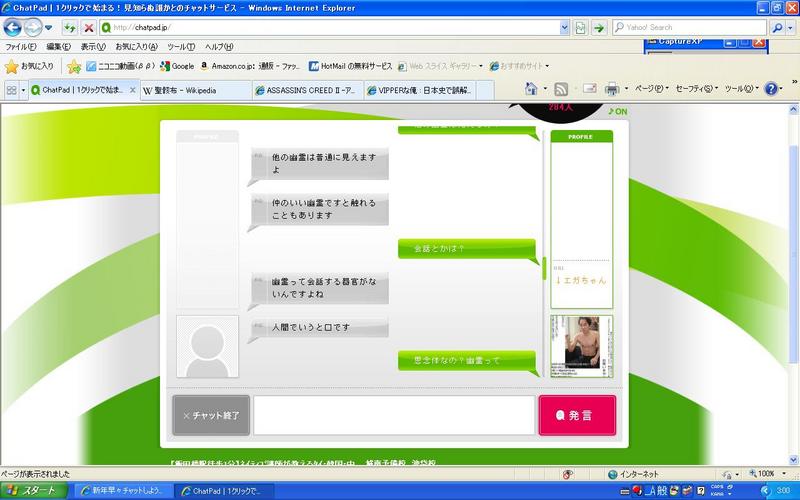Click the partner's profile photo thumbnail
Viewport: 800px width, 500px height.
582,346
